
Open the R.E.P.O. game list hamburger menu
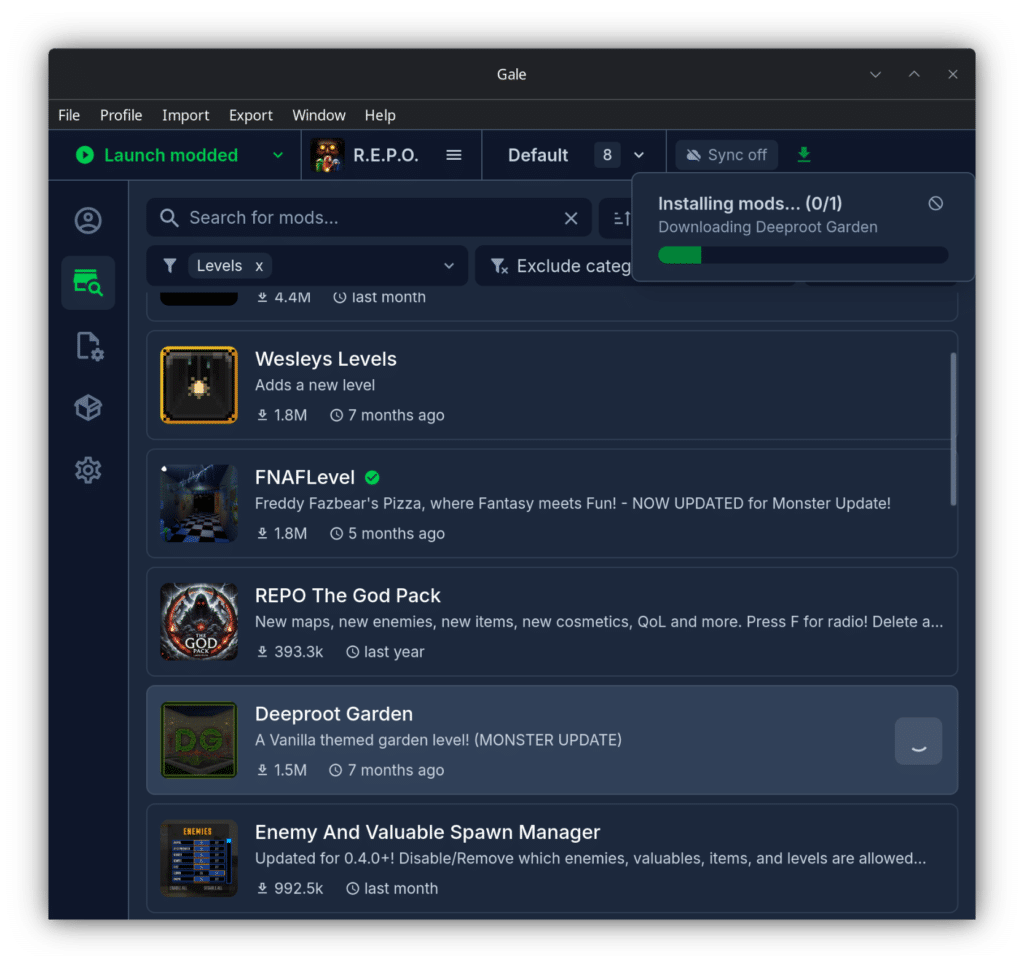click(x=454, y=155)
